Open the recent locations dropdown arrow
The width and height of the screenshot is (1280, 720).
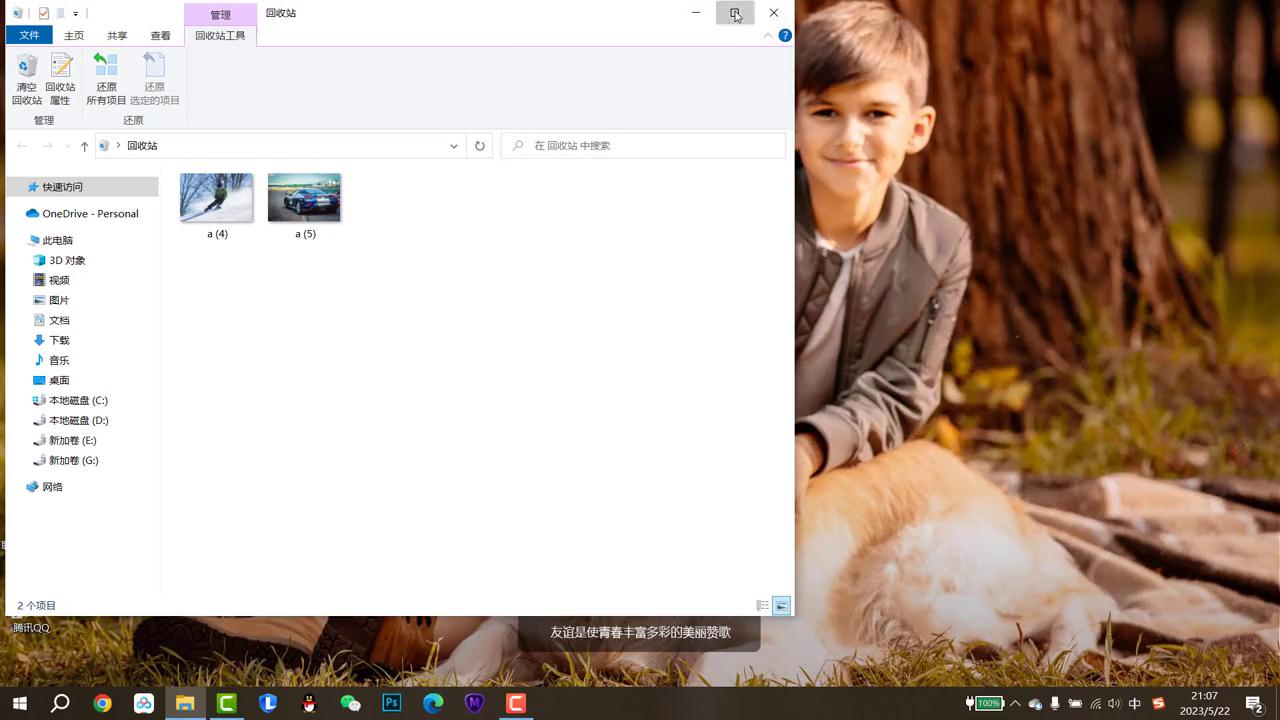[x=67, y=146]
